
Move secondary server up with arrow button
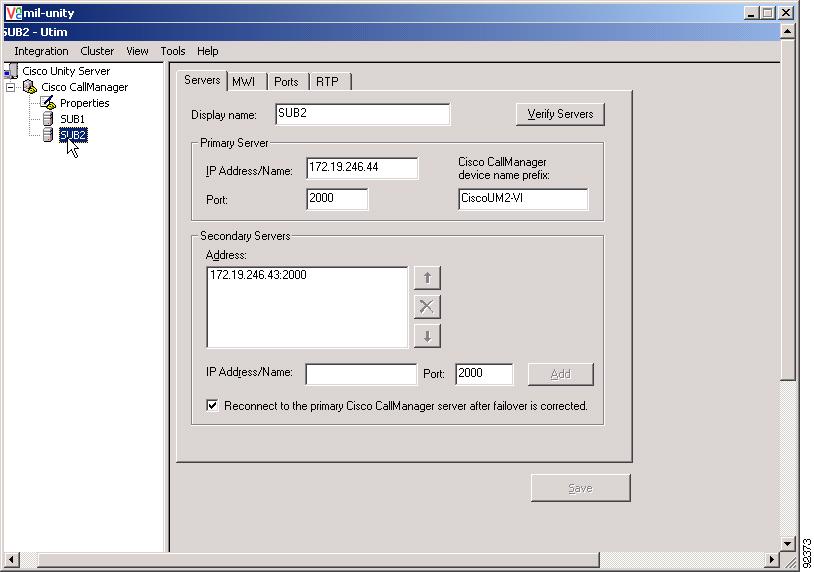pos(427,278)
